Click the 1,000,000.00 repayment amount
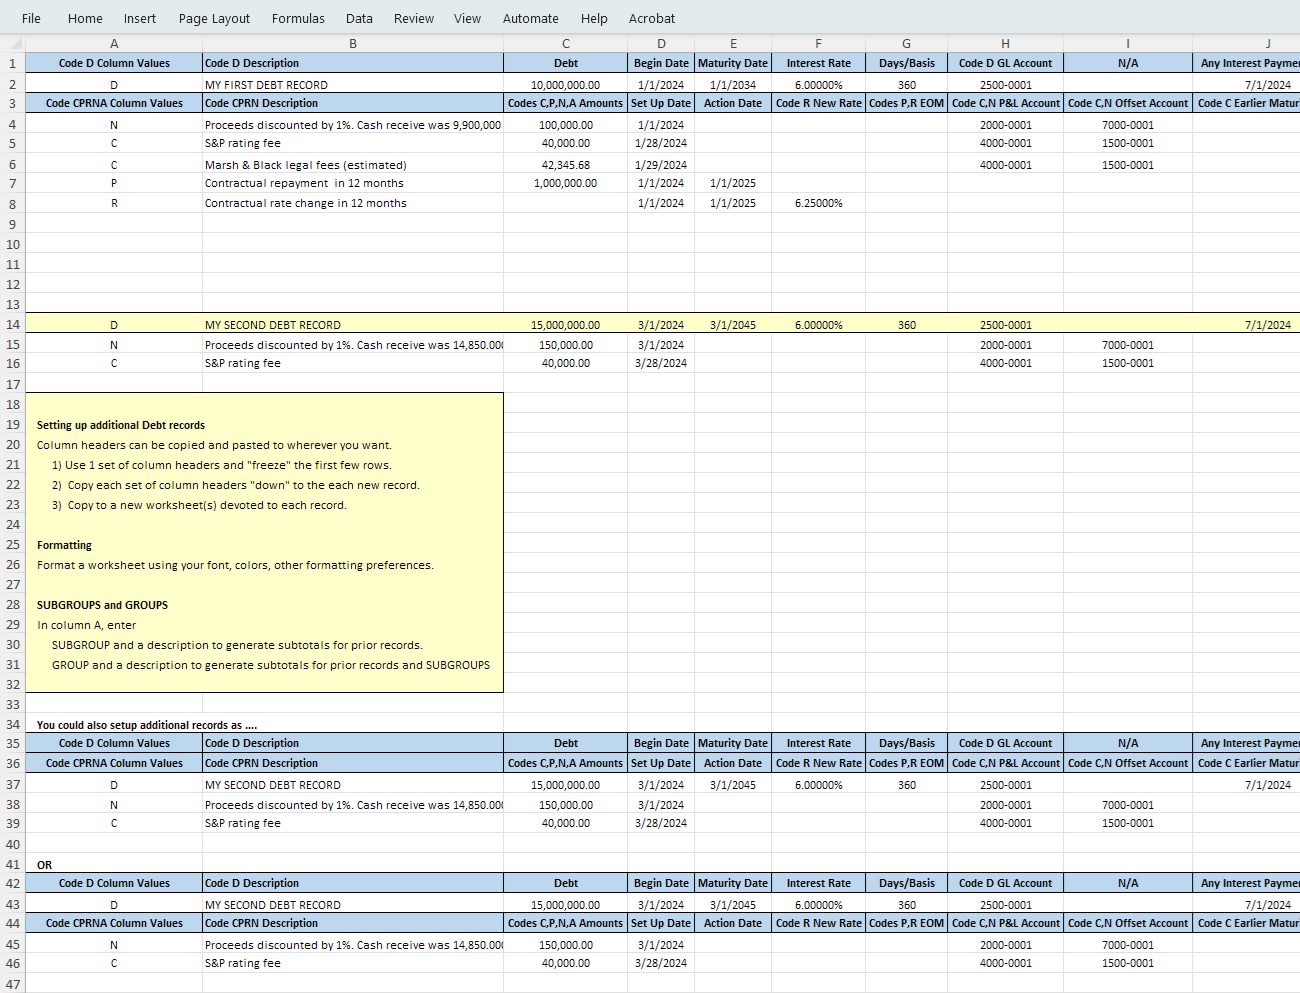Screen dimensions: 1300x993 (x=566, y=183)
